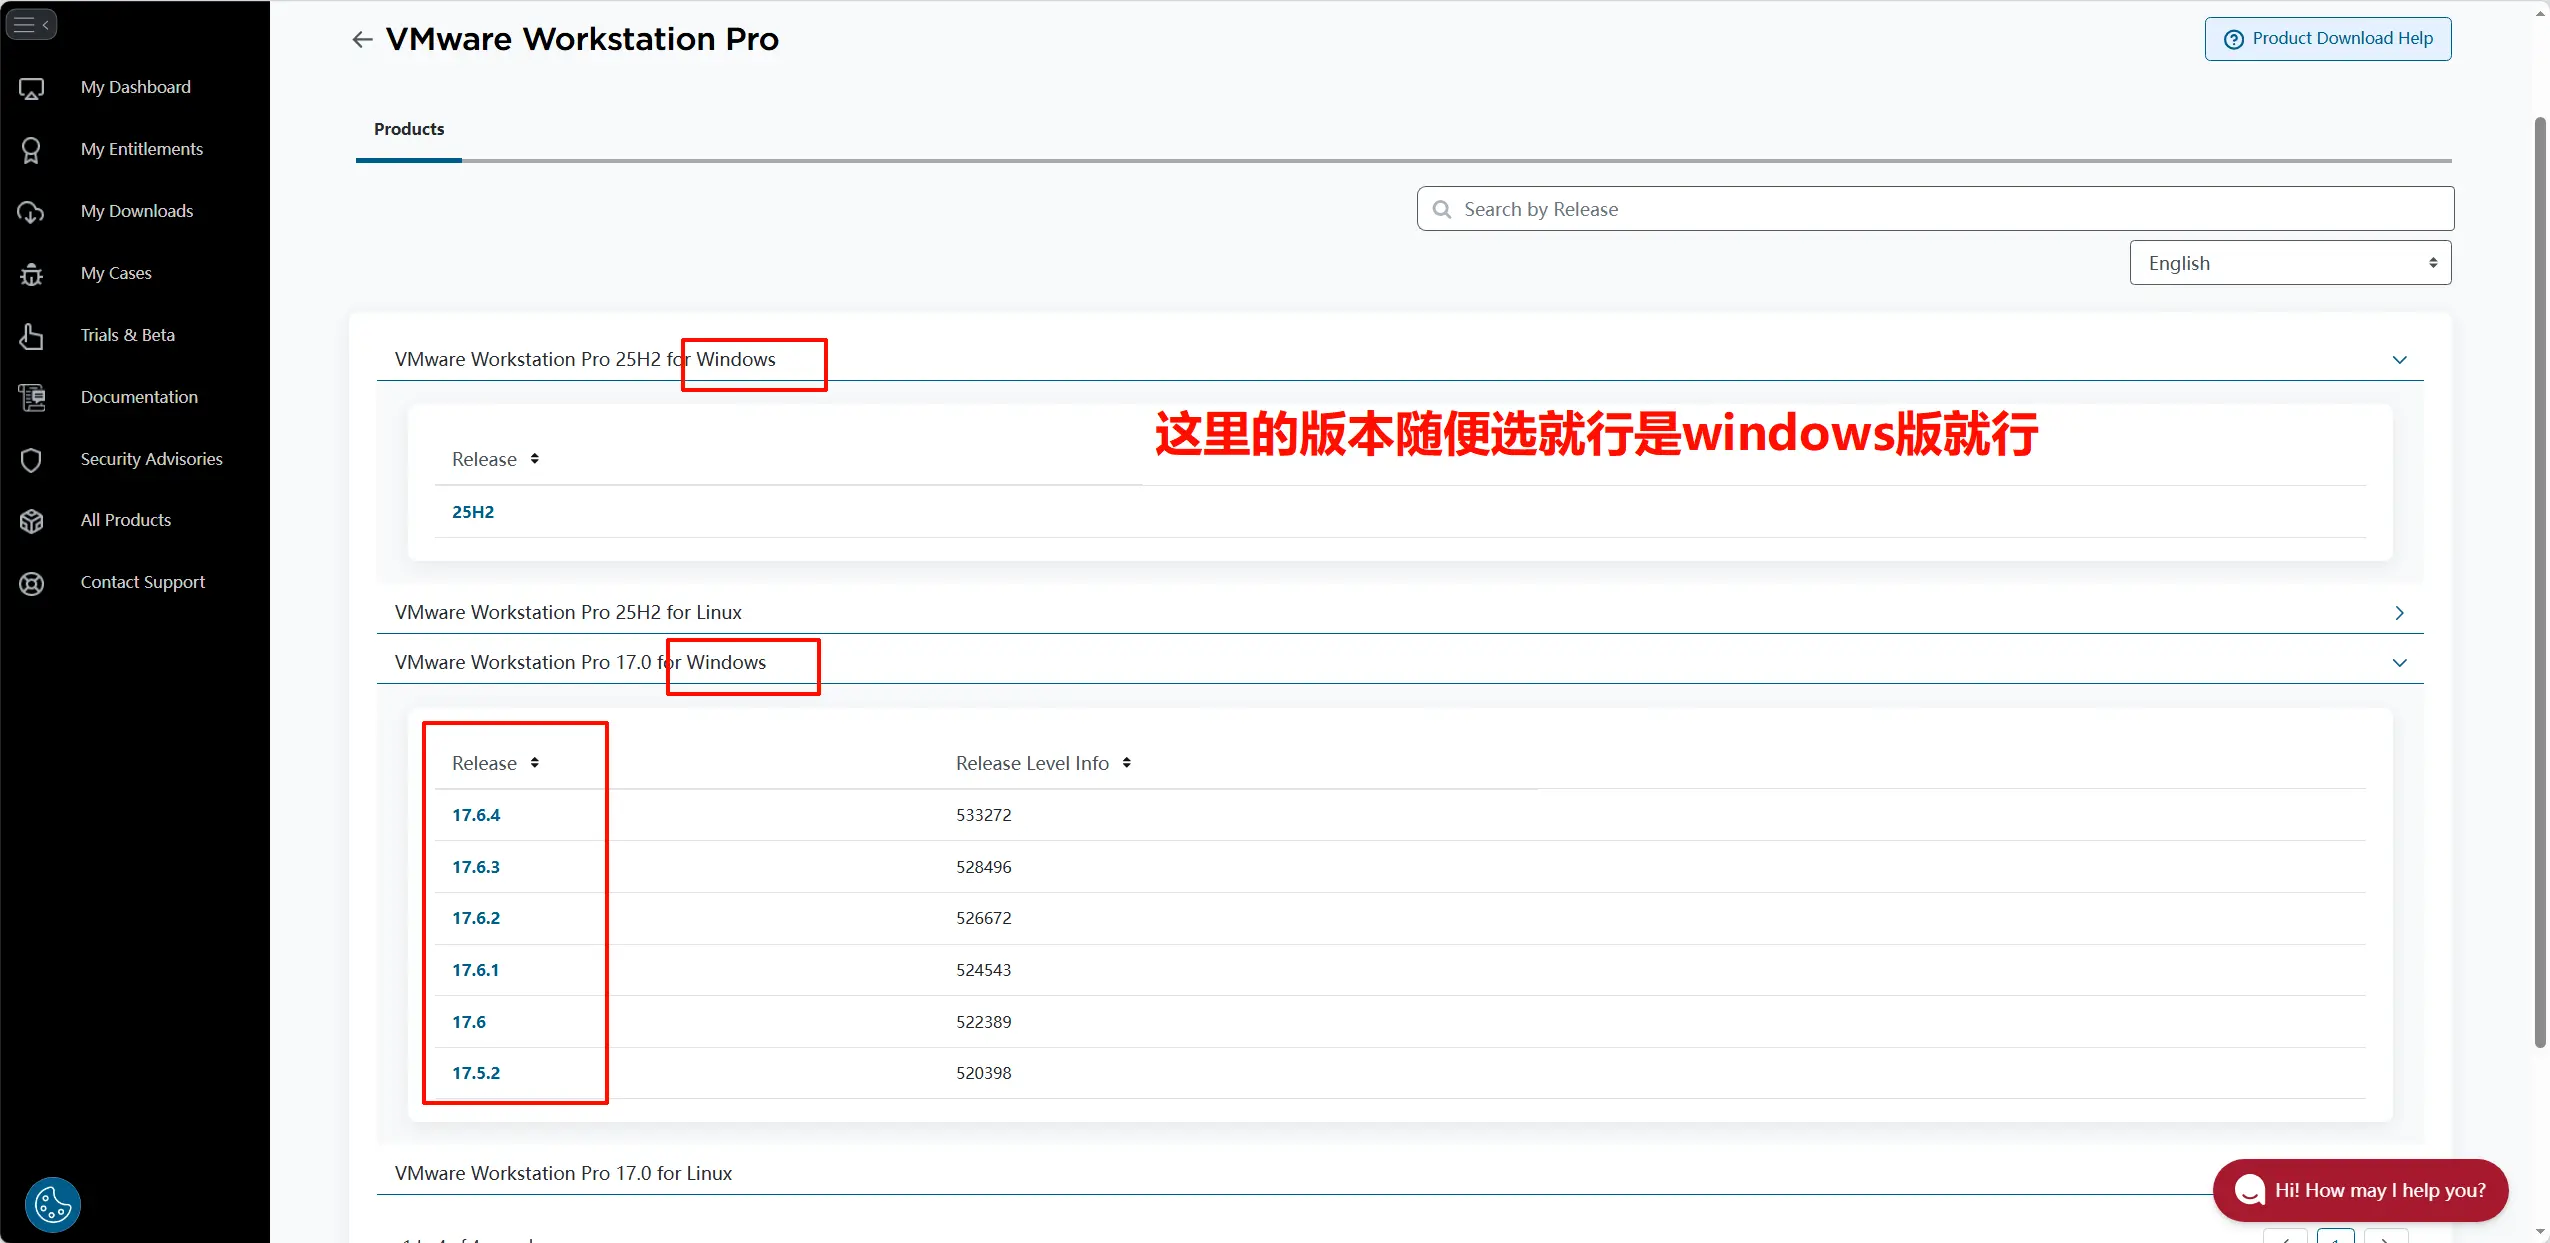The height and width of the screenshot is (1243, 2550).
Task: Click the My Downloads cloud icon
Action: (31, 212)
